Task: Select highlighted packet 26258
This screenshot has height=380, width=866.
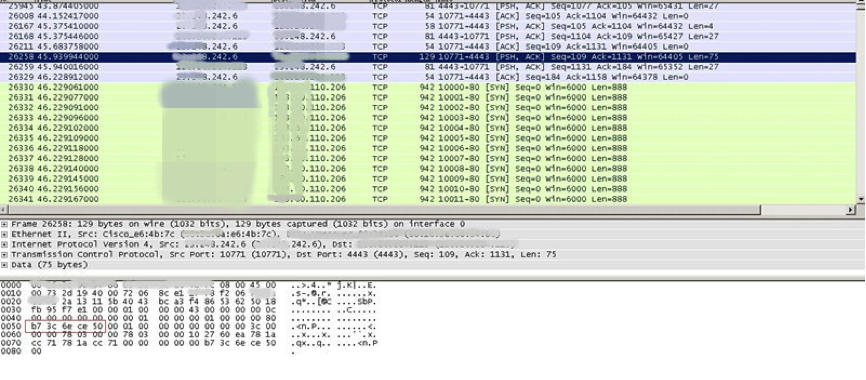Action: click(428, 56)
